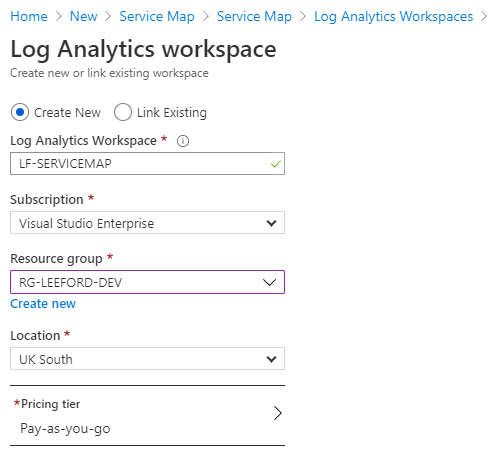The height and width of the screenshot is (463, 498).
Task: Click the Location dropdown arrow icon
Action: (x=272, y=359)
